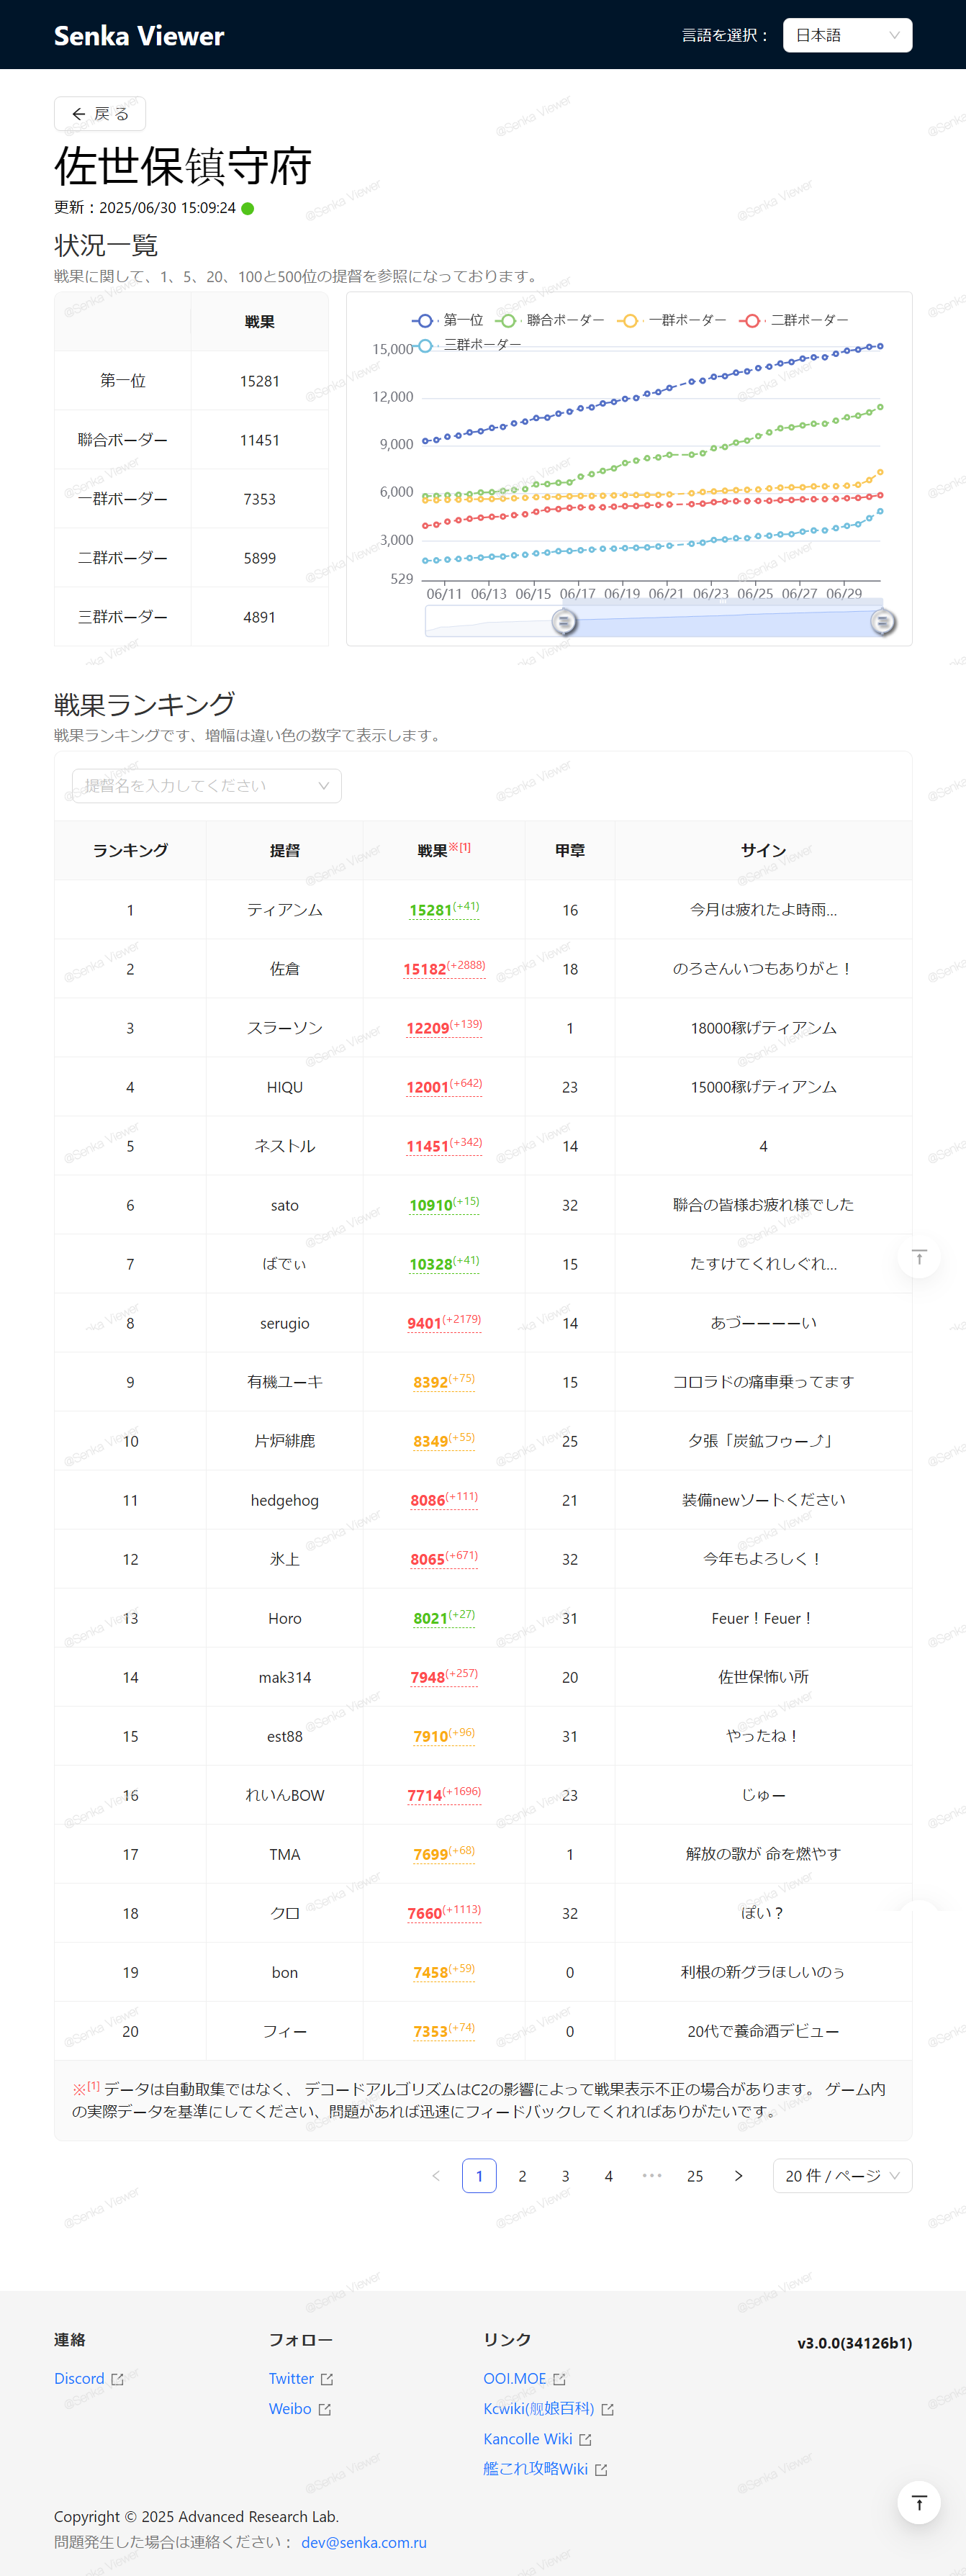This screenshot has width=966, height=2576.
Task: Click external link icon beside Kancolle Wiki
Action: (585, 2439)
